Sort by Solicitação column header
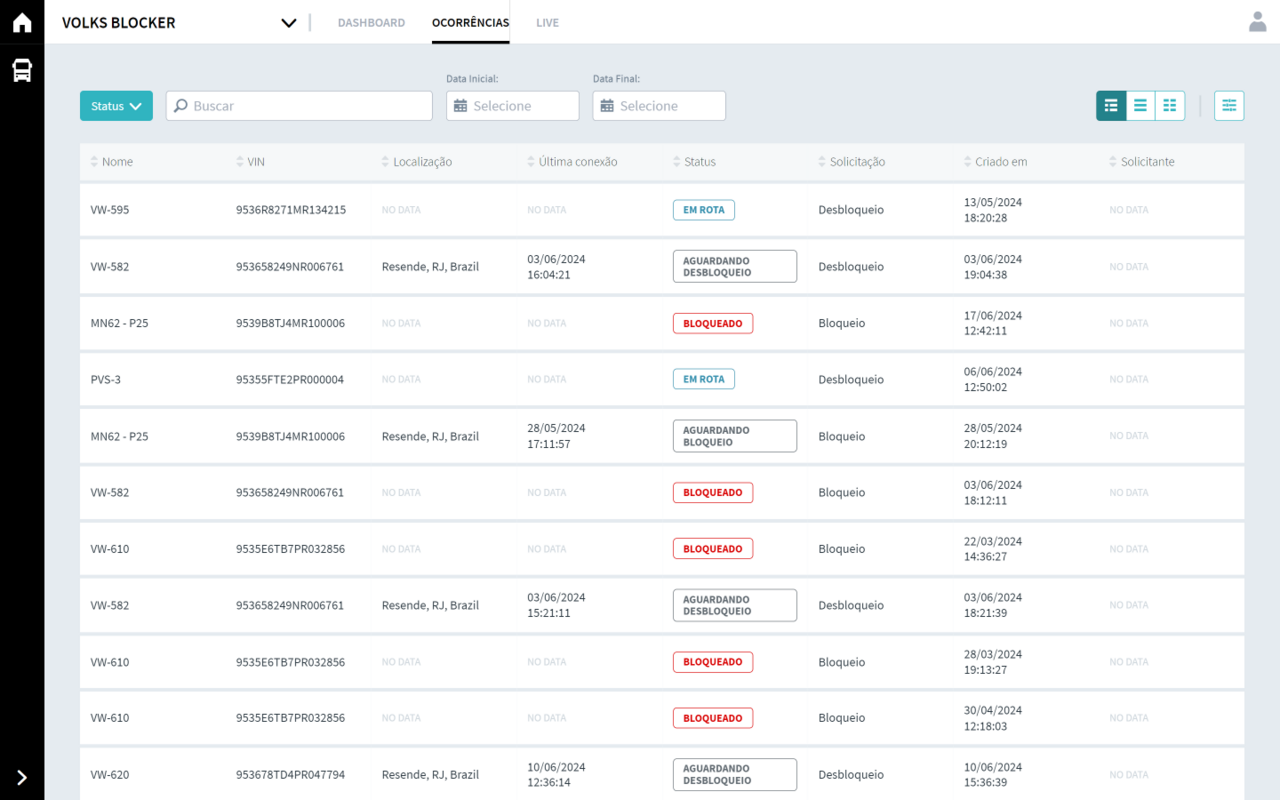This screenshot has width=1280, height=800. 852,162
